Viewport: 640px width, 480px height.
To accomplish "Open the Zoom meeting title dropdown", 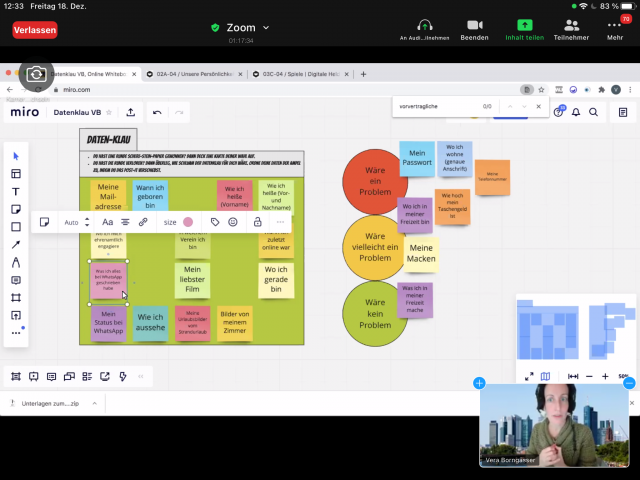I will [266, 28].
